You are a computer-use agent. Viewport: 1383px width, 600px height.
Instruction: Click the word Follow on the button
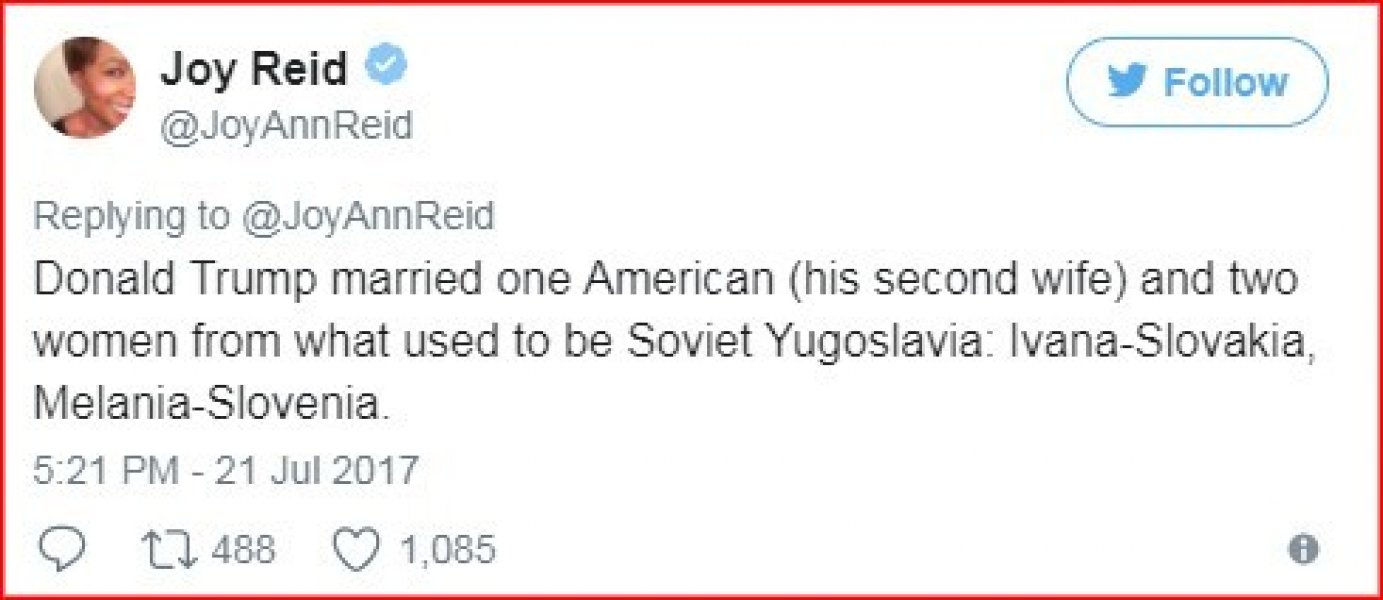1226,82
